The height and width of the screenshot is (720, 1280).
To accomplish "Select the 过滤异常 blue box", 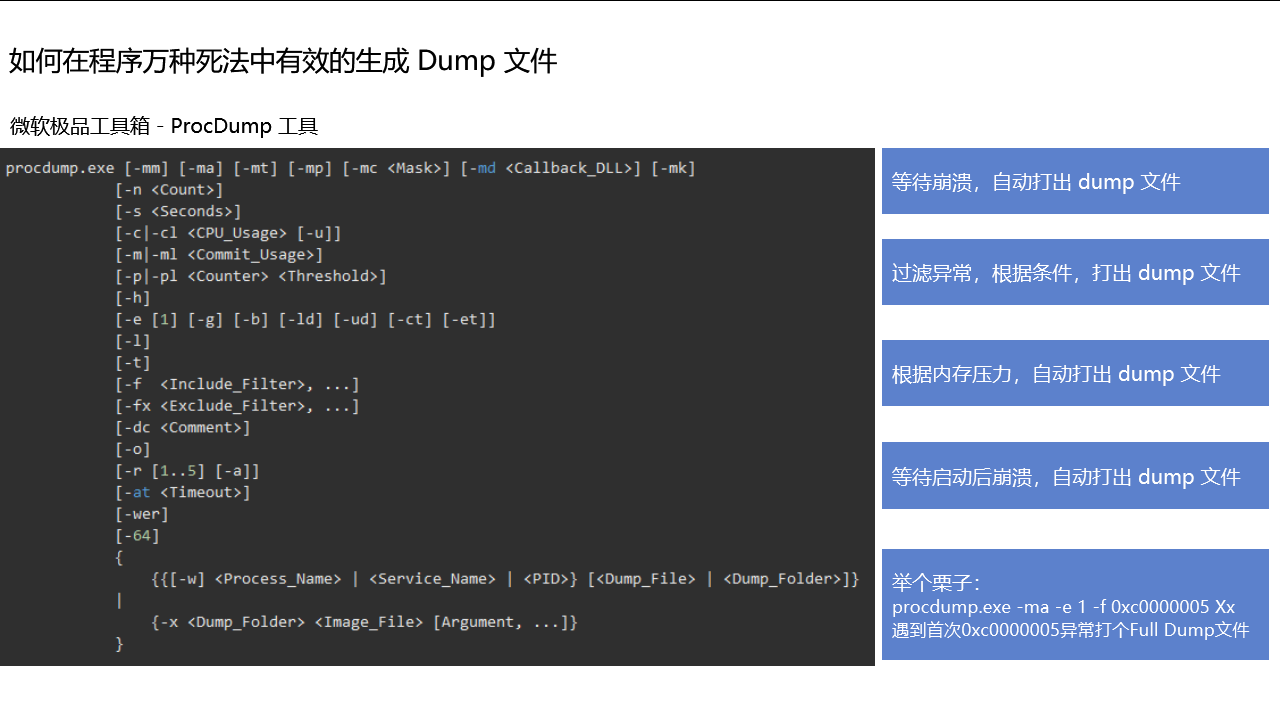I will 1074,272.
